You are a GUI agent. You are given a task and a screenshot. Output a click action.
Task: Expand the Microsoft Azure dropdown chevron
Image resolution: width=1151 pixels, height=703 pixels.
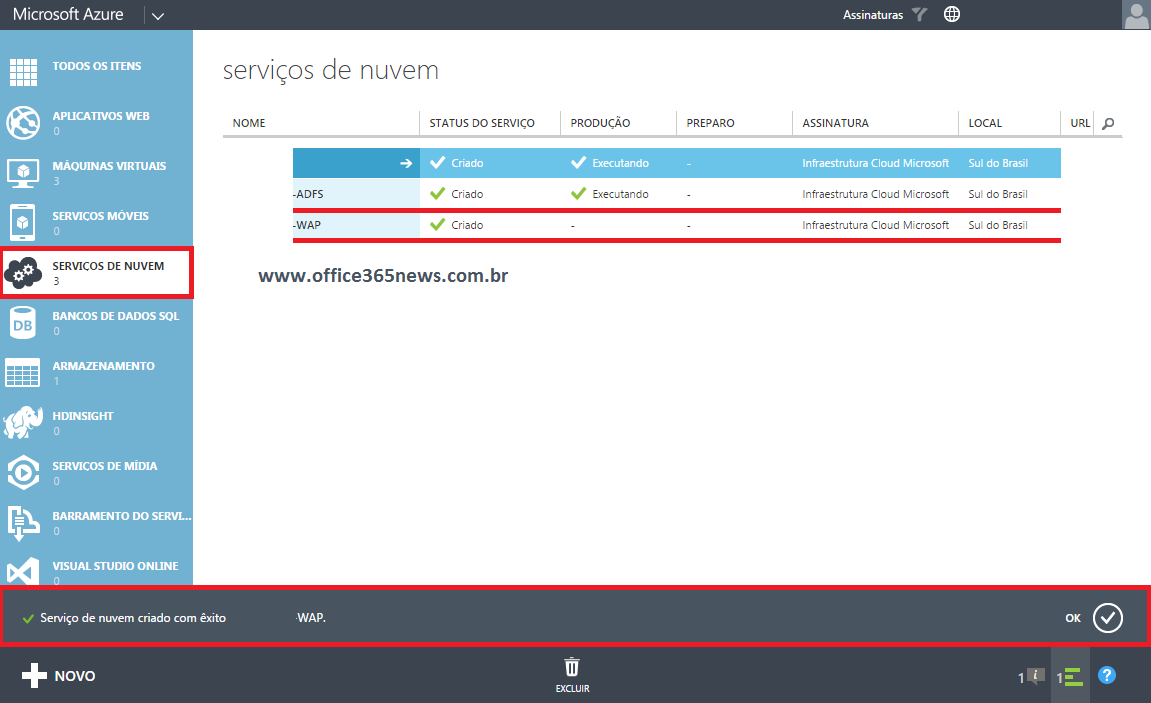point(158,16)
